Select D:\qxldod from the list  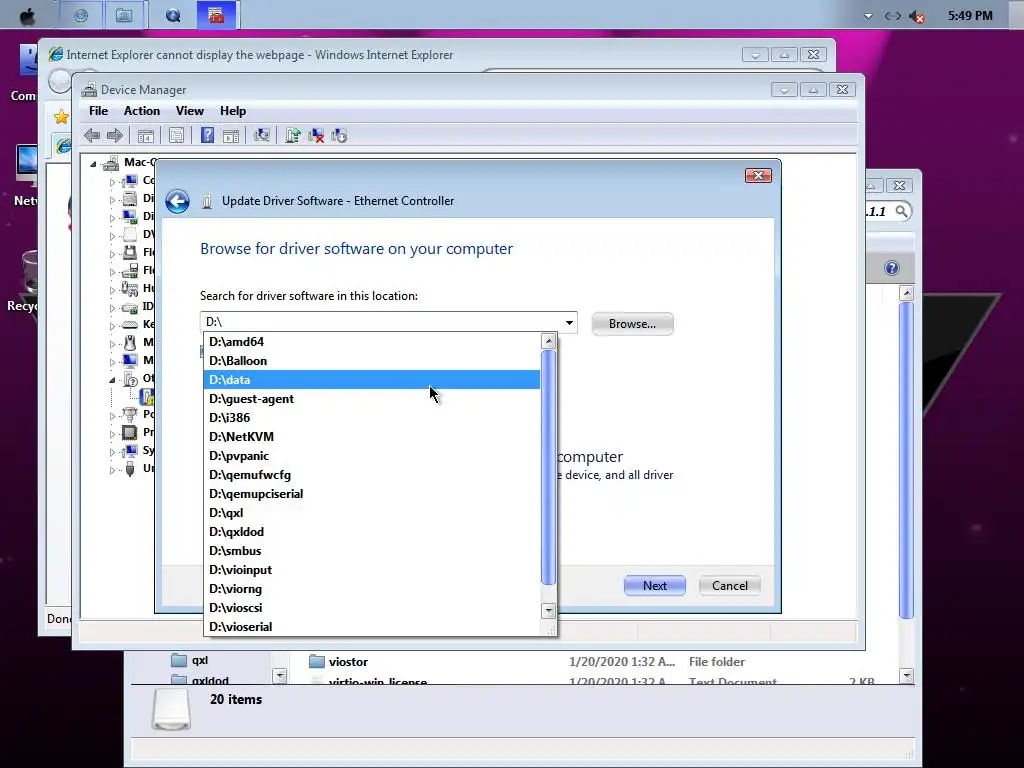pyautogui.click(x=372, y=532)
